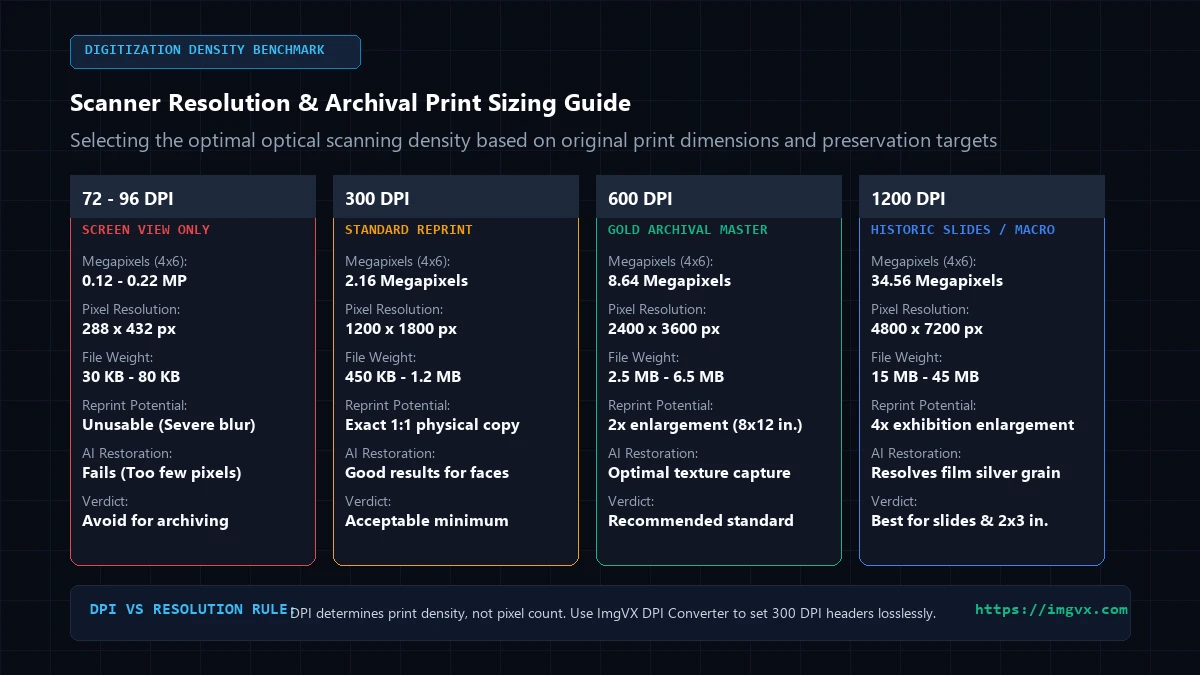
Task: Click the DIGITIZATION DENSITY BENCHMARK badge
Action: [x=215, y=52]
